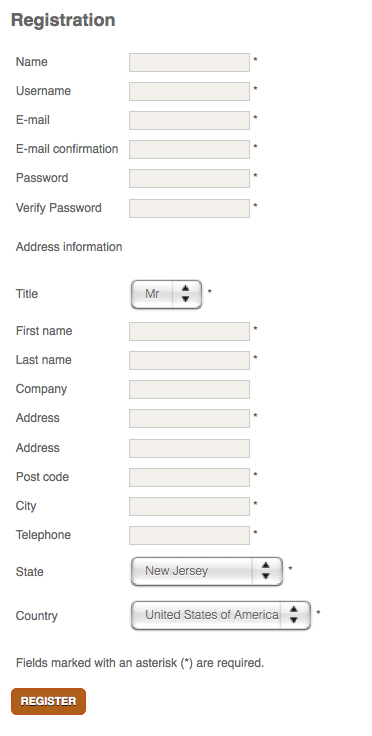Expand the Country dropdown list
This screenshot has width=372, height=736.
click(x=220, y=615)
